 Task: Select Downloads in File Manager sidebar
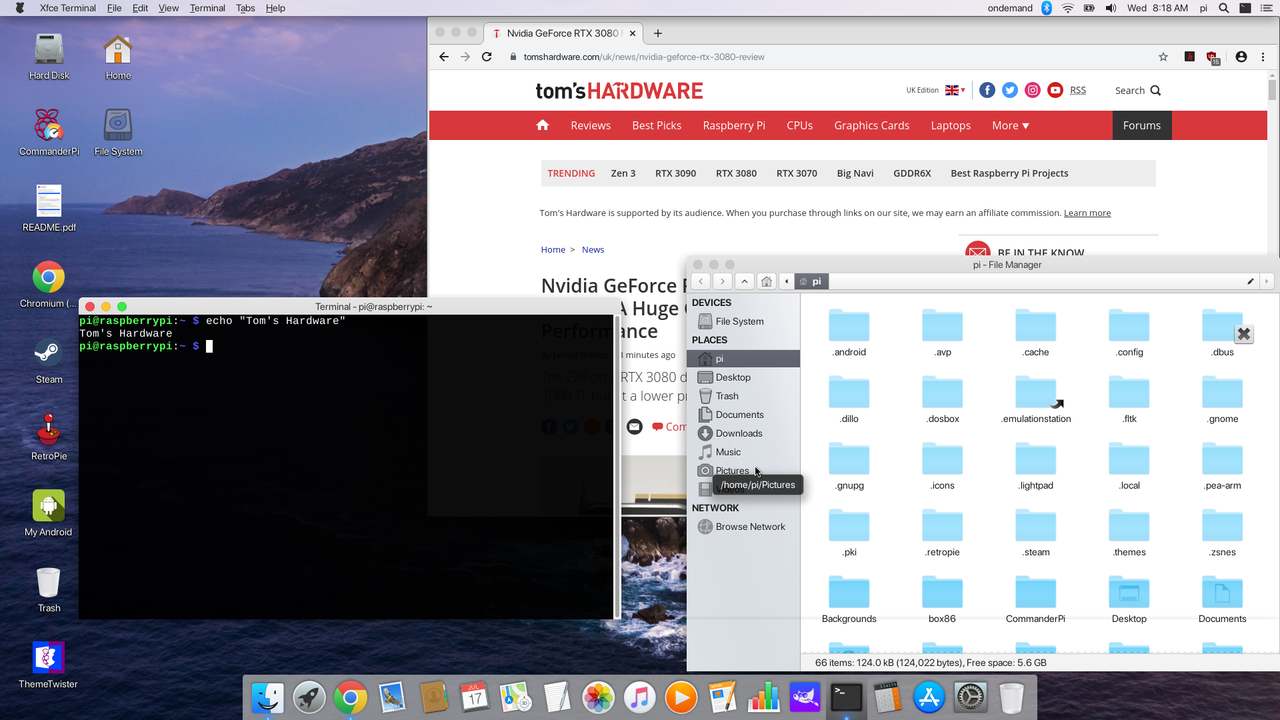point(738,433)
